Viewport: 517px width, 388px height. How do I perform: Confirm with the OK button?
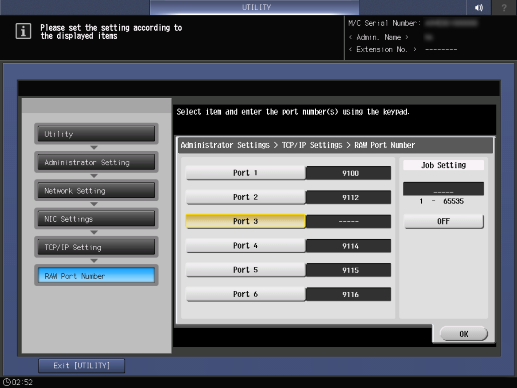click(x=464, y=334)
